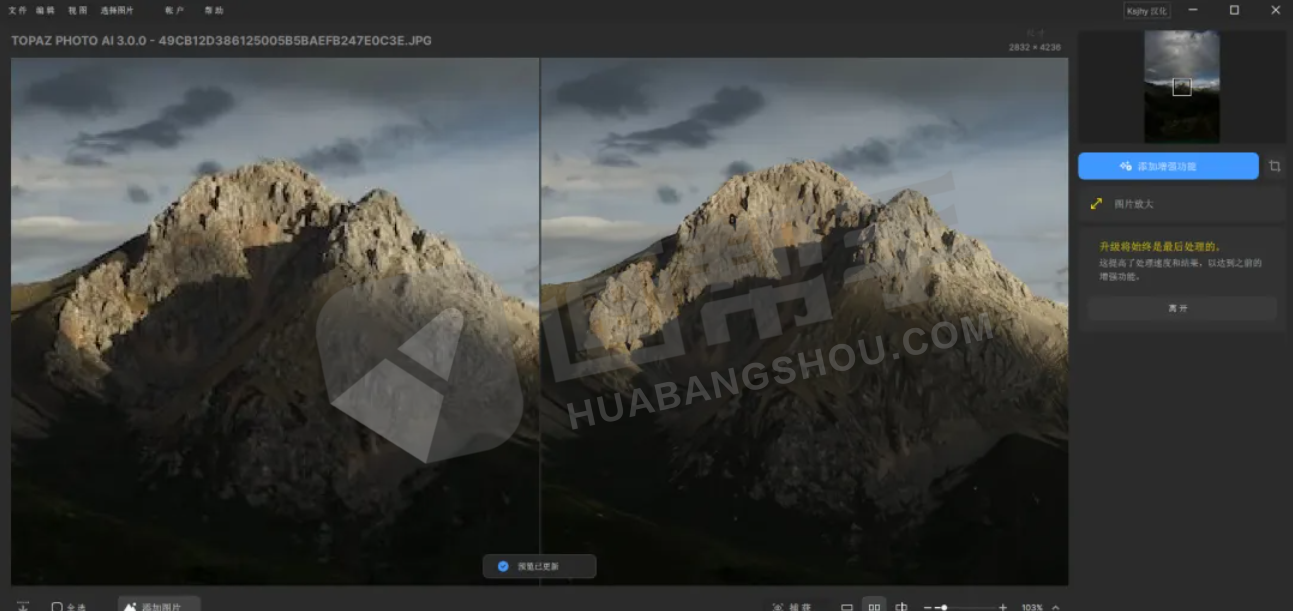Select the split slider view icon

(x=902, y=606)
